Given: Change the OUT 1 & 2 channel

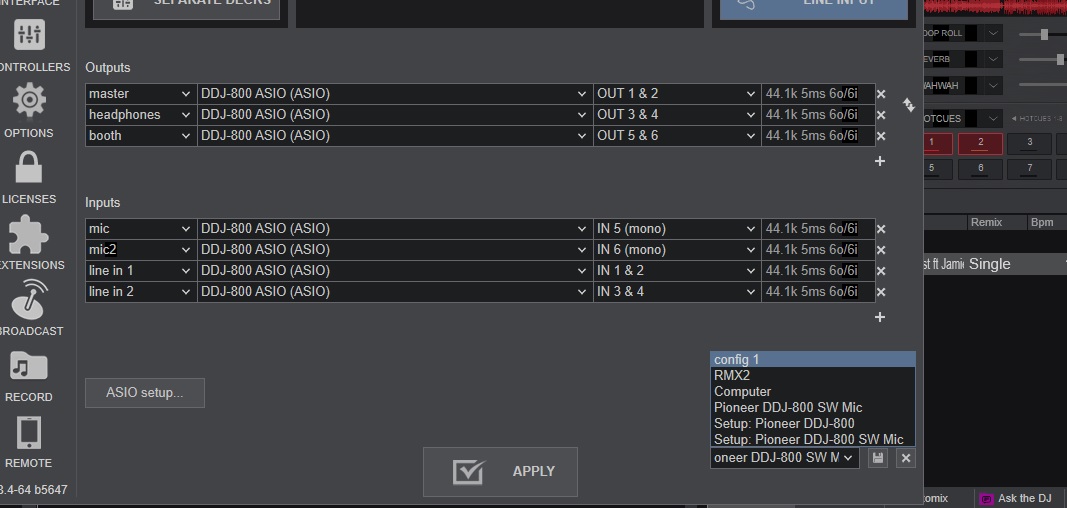Looking at the screenshot, I should tap(677, 94).
